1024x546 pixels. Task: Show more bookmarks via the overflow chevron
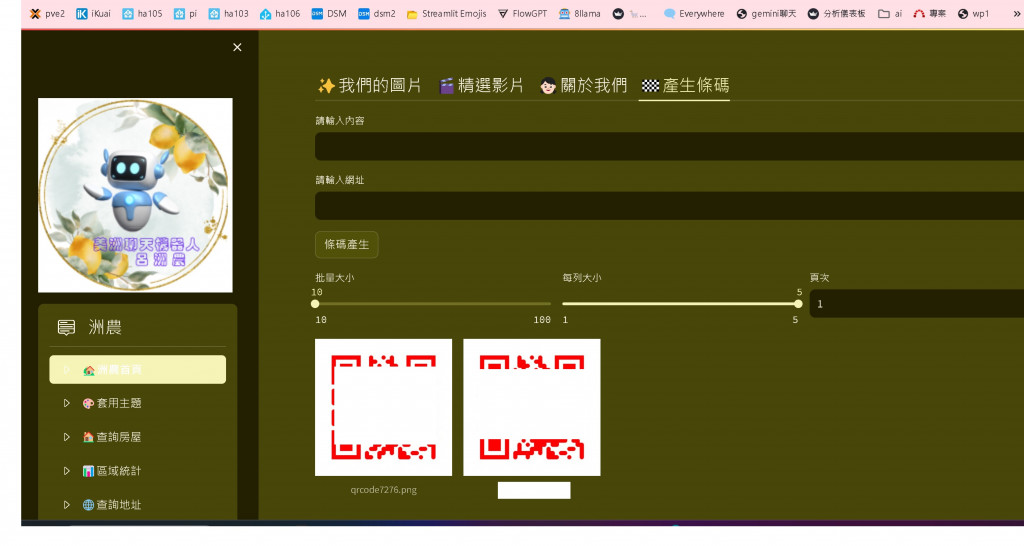(1017, 14)
